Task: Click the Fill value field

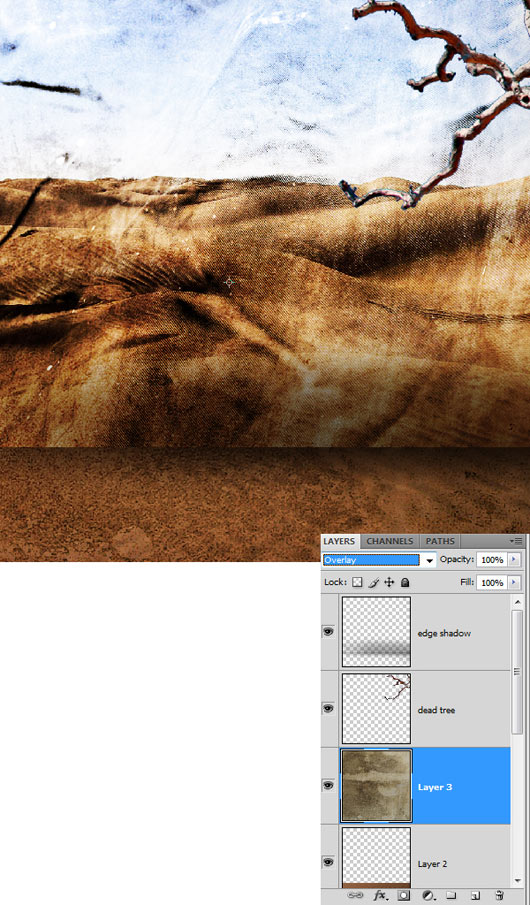Action: (492, 583)
